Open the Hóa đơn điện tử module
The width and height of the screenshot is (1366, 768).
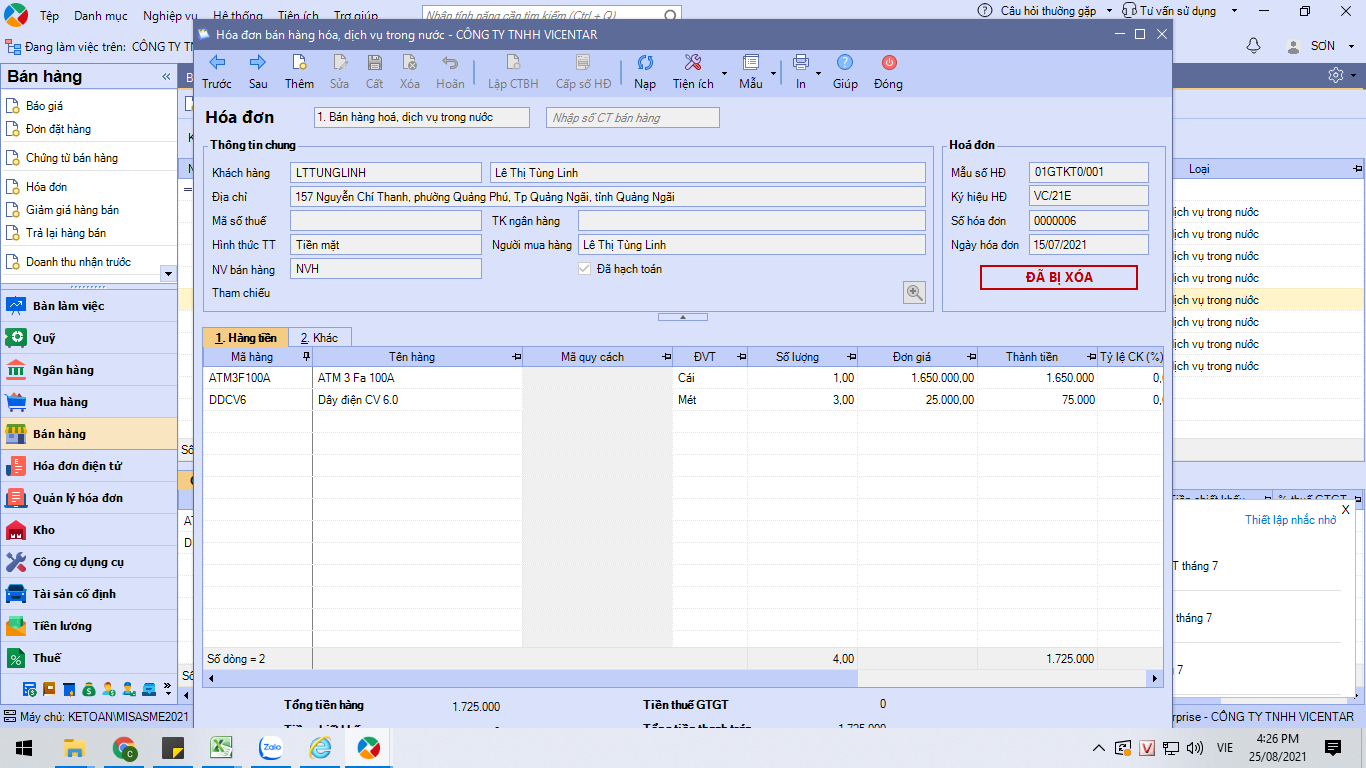point(89,466)
